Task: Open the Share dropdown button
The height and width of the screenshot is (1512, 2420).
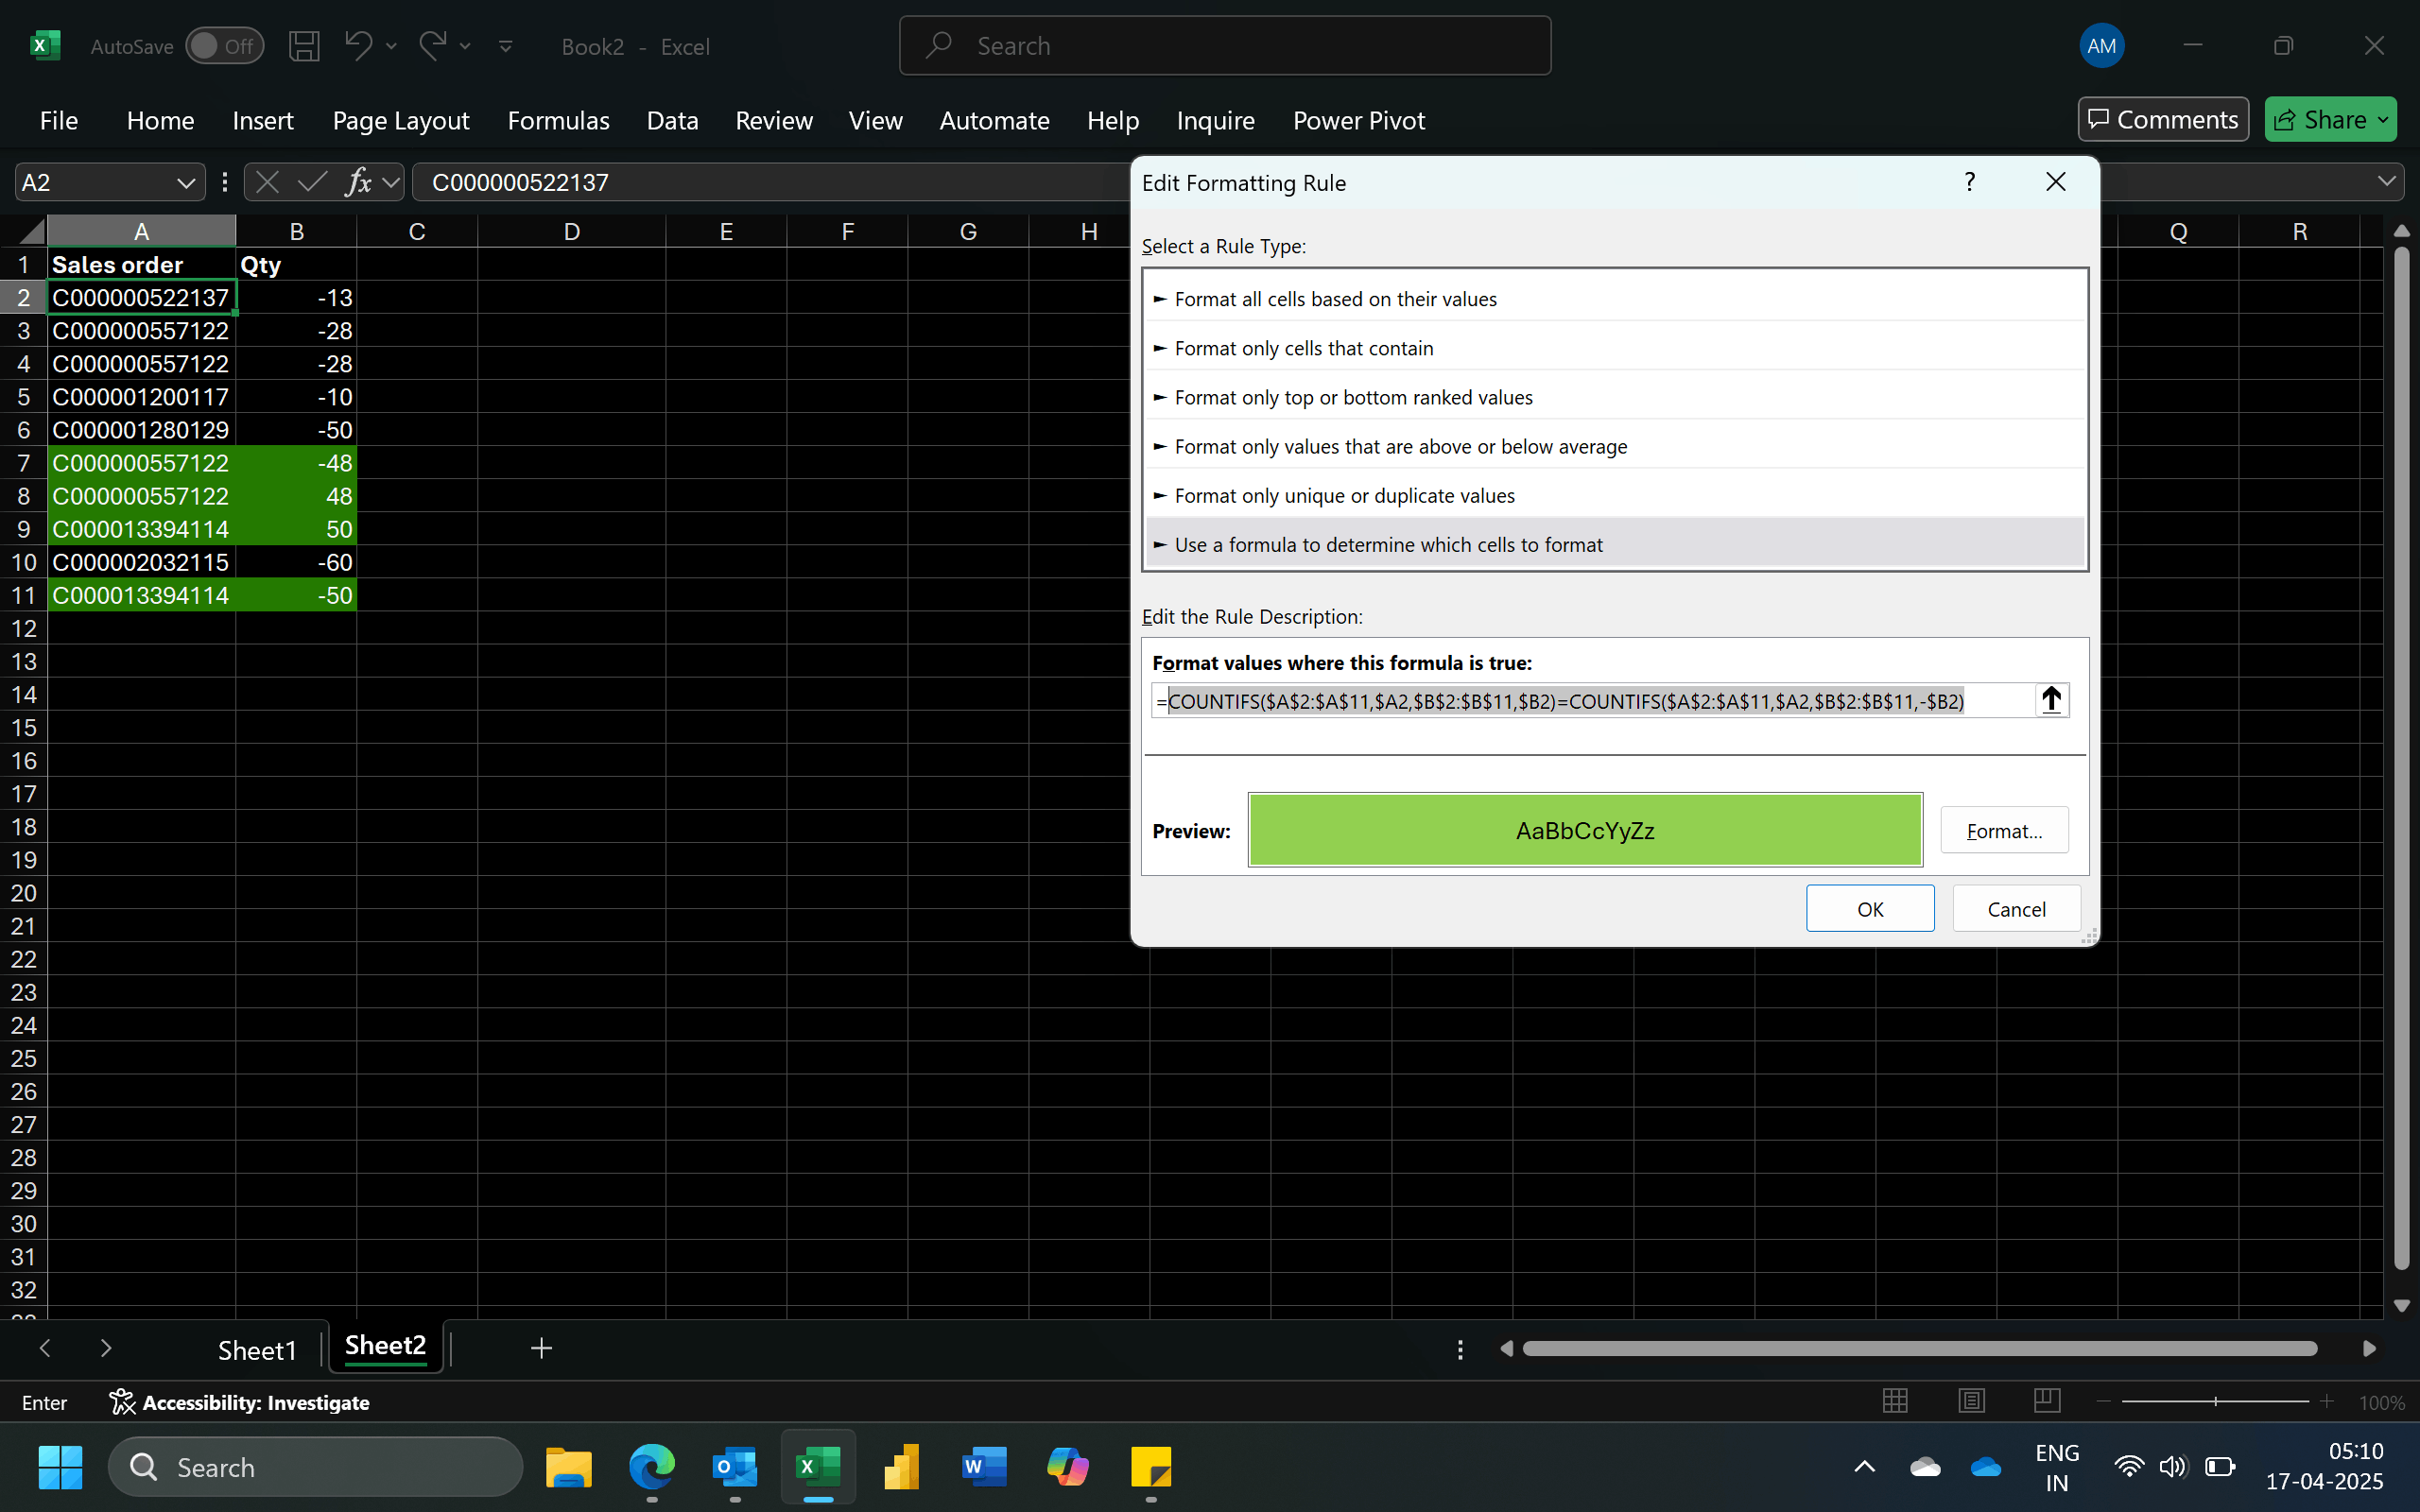Action: click(2330, 120)
